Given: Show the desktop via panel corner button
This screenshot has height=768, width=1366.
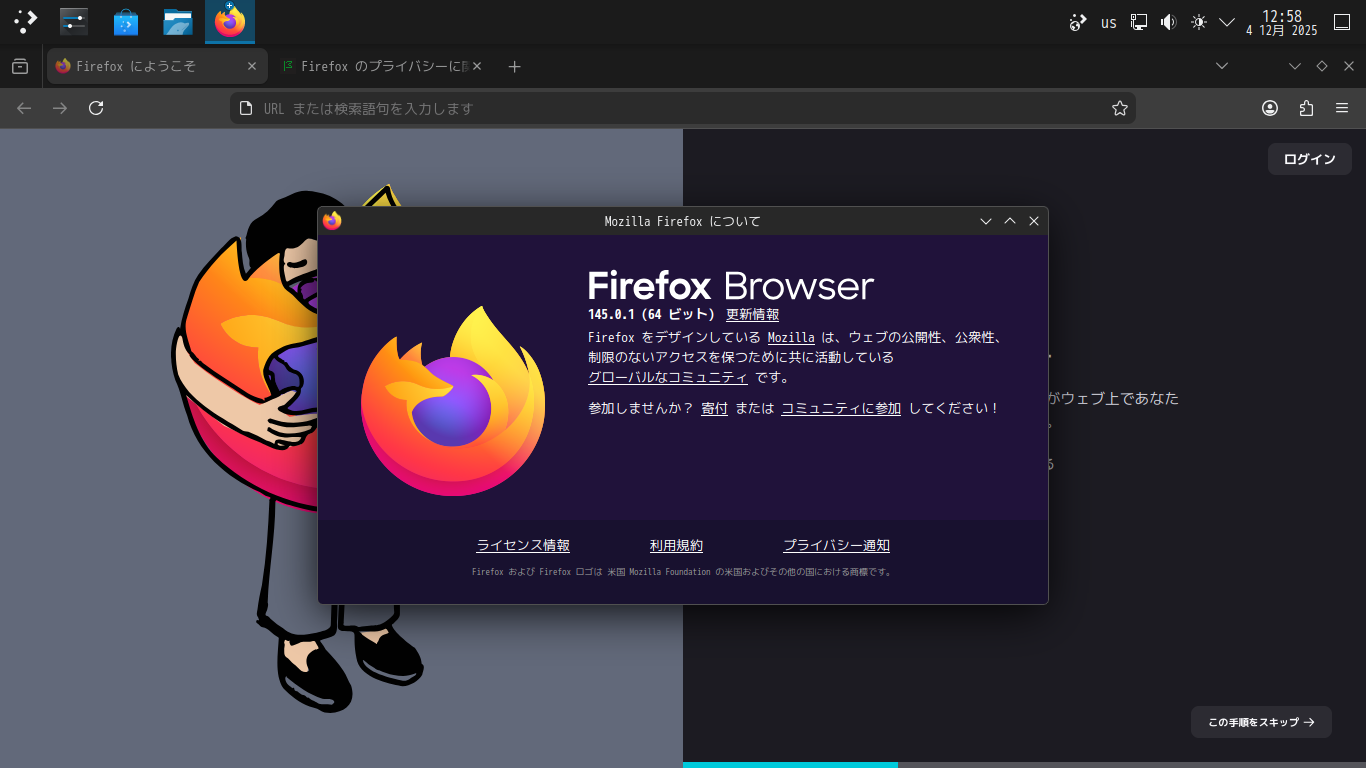Looking at the screenshot, I should [x=1342, y=21].
